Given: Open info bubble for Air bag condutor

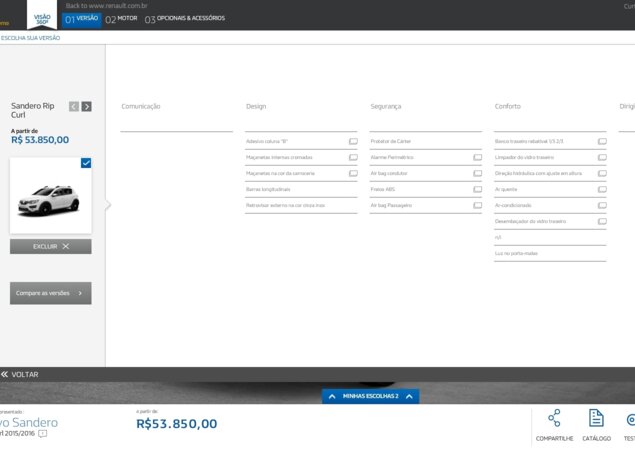Looking at the screenshot, I should coord(477,173).
